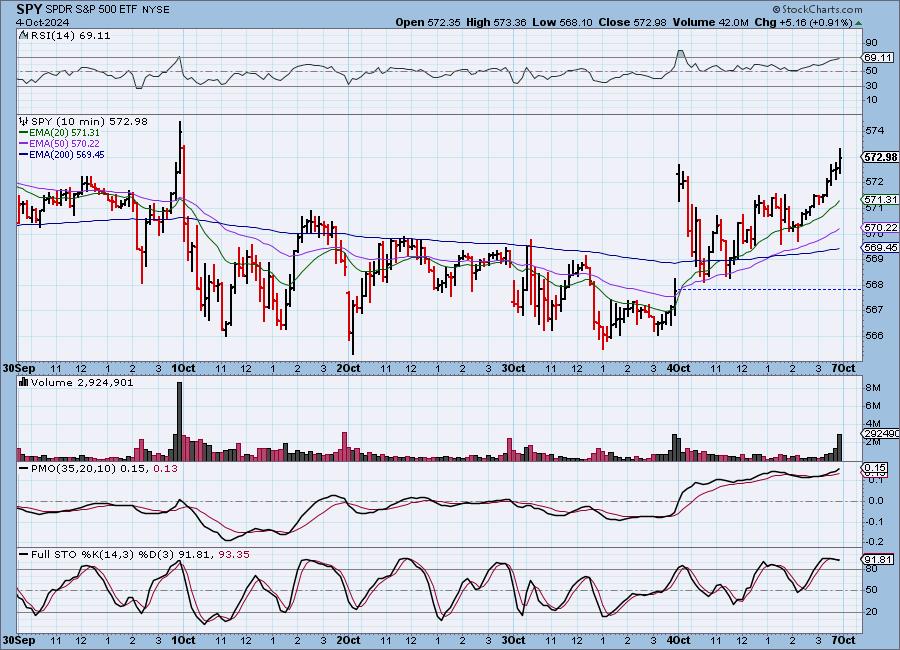
Task: Click the blue dashed horizontal price line
Action: (x=770, y=289)
